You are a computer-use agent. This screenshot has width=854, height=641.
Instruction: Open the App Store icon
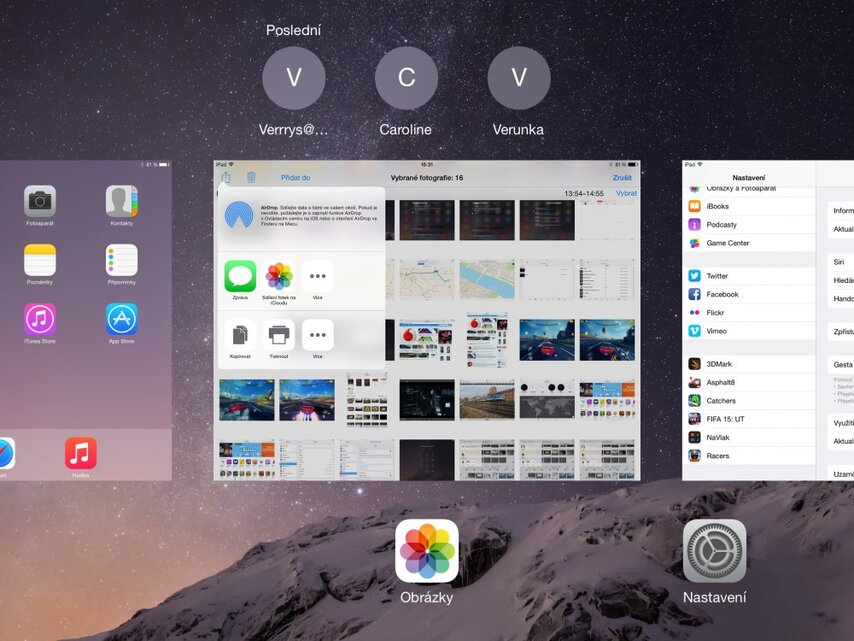pos(120,318)
